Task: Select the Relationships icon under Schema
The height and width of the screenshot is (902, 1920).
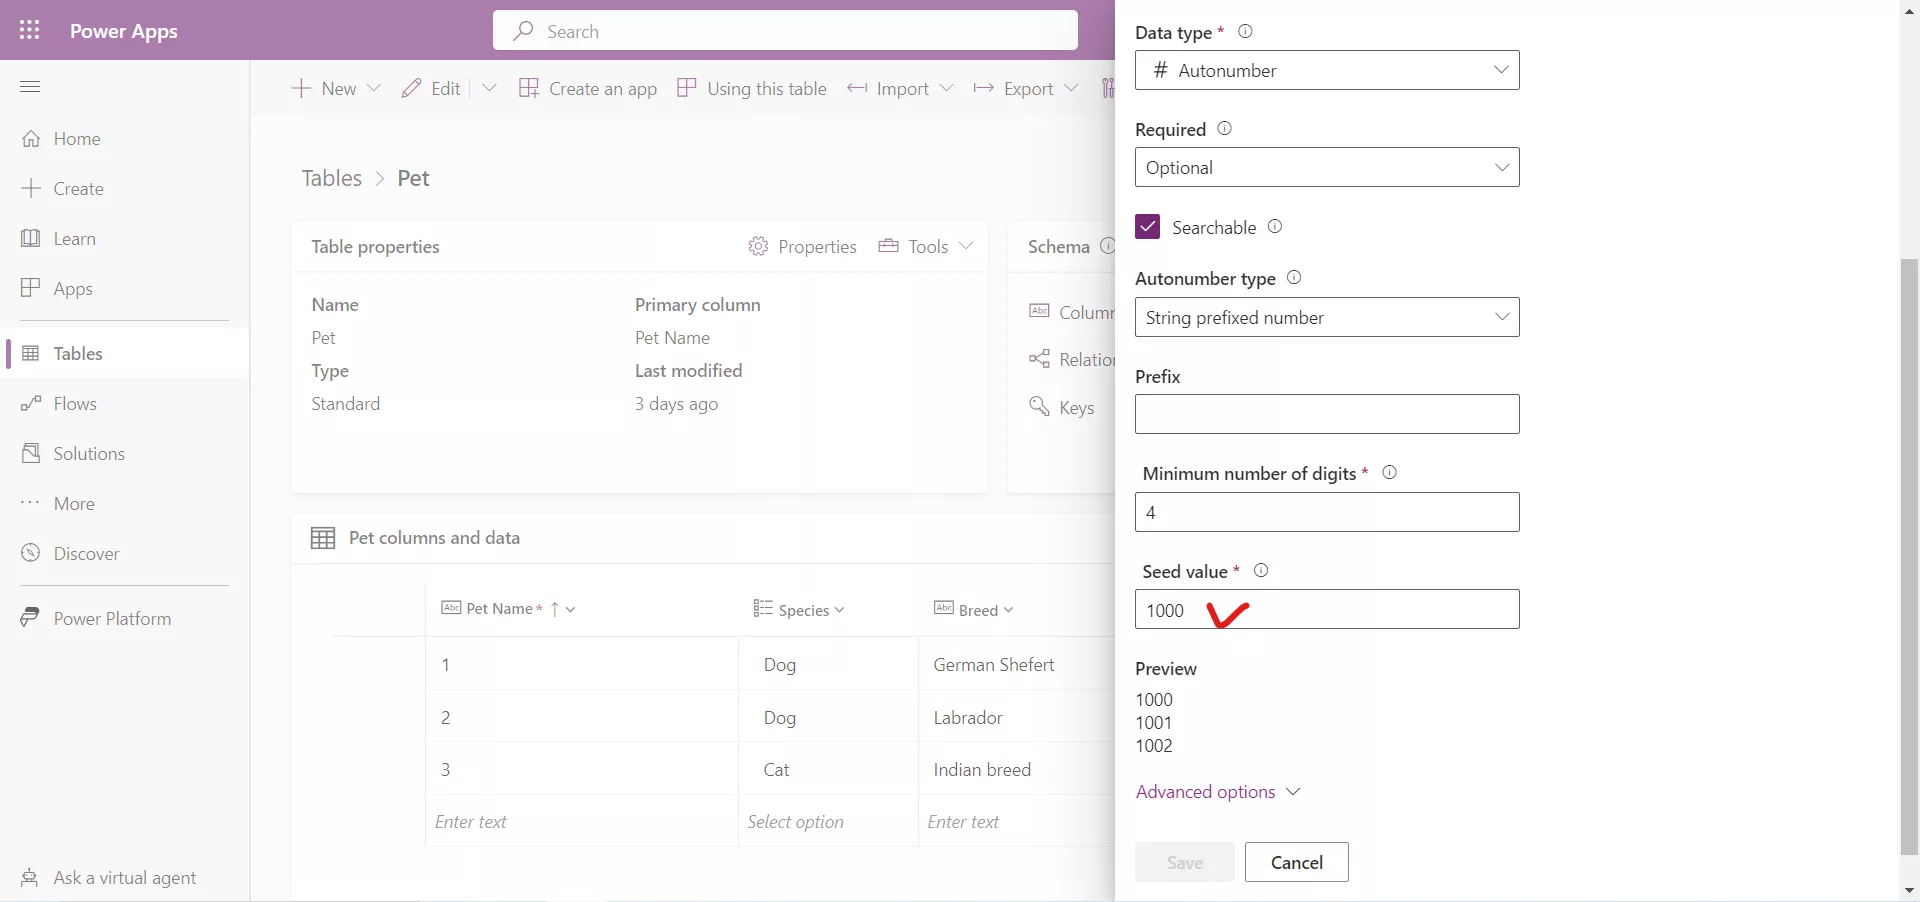Action: (x=1040, y=359)
